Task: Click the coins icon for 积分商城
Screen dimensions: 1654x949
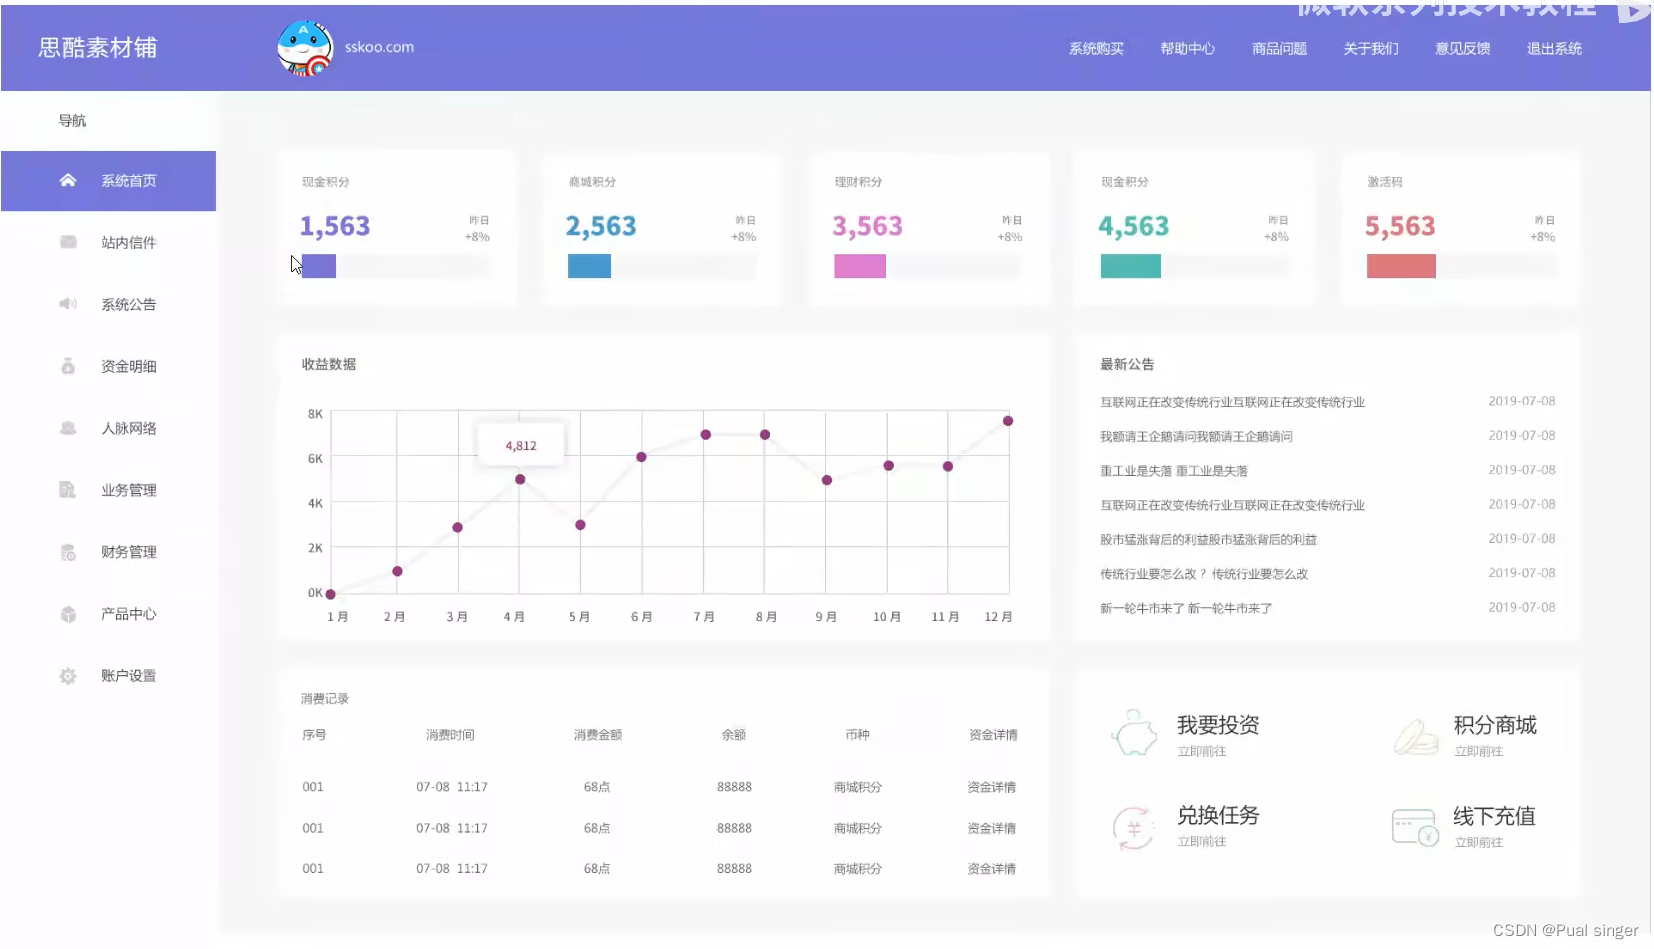Action: (x=1416, y=736)
